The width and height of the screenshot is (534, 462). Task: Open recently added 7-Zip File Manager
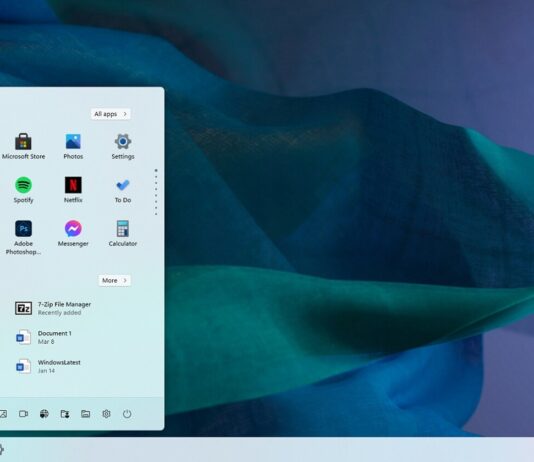pyautogui.click(x=53, y=308)
